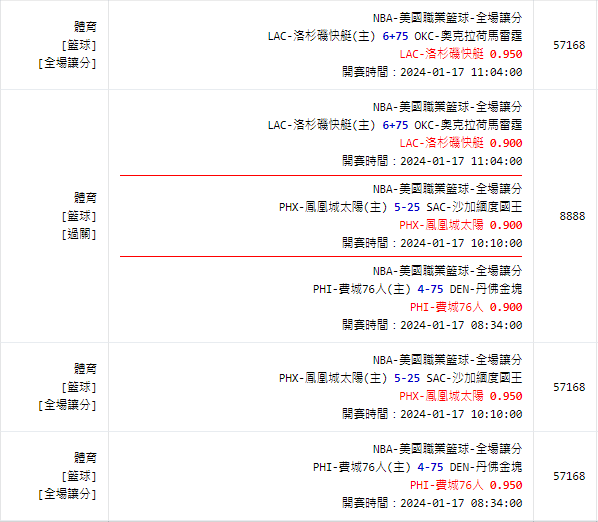Viewport: 598px width, 522px height.
Task: Click [全場讓分] label in the LAC 0.950 row
Action: point(67,63)
